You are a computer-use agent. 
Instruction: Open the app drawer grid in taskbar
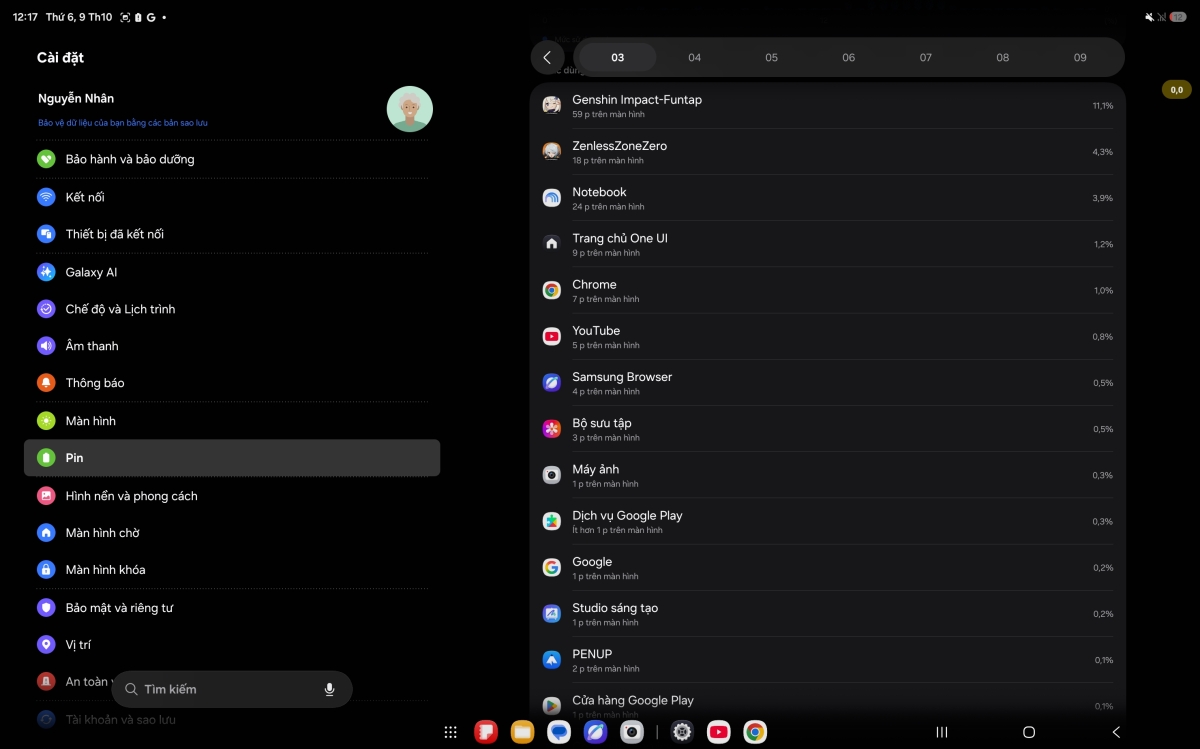click(451, 733)
